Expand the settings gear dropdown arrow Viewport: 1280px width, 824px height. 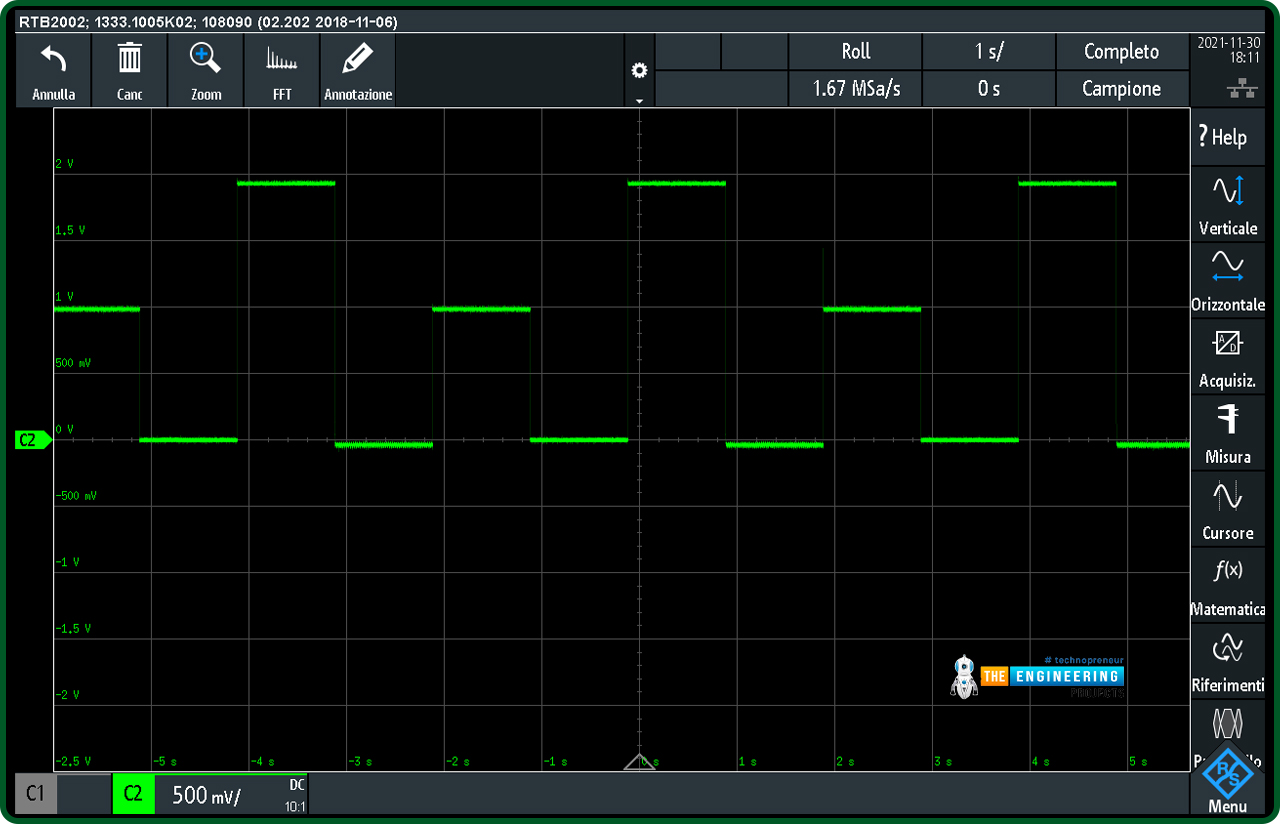pyautogui.click(x=639, y=101)
